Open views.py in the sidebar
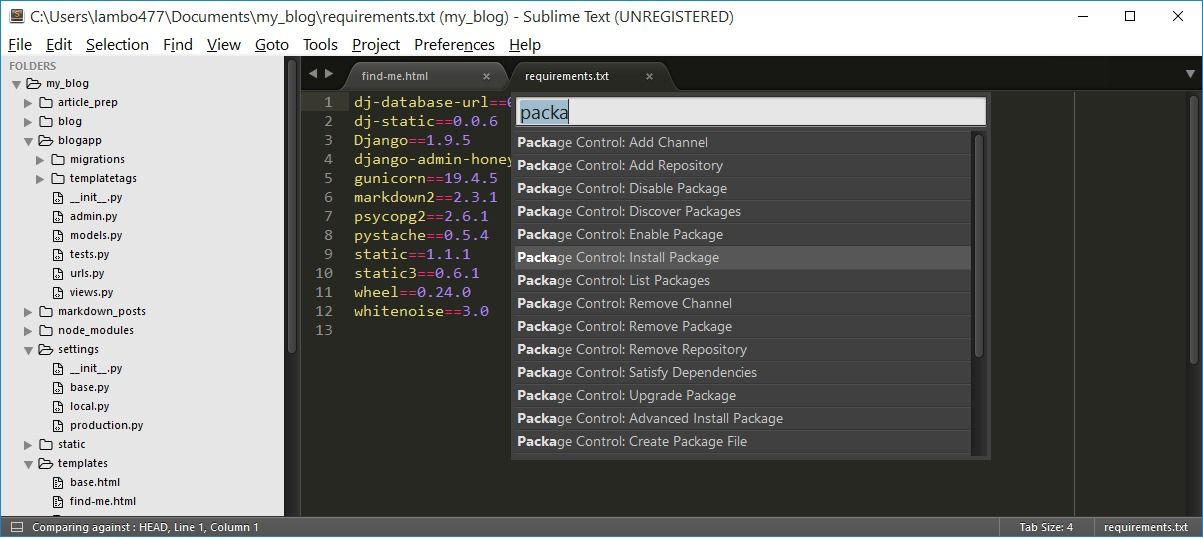1203x539 pixels. 91,292
